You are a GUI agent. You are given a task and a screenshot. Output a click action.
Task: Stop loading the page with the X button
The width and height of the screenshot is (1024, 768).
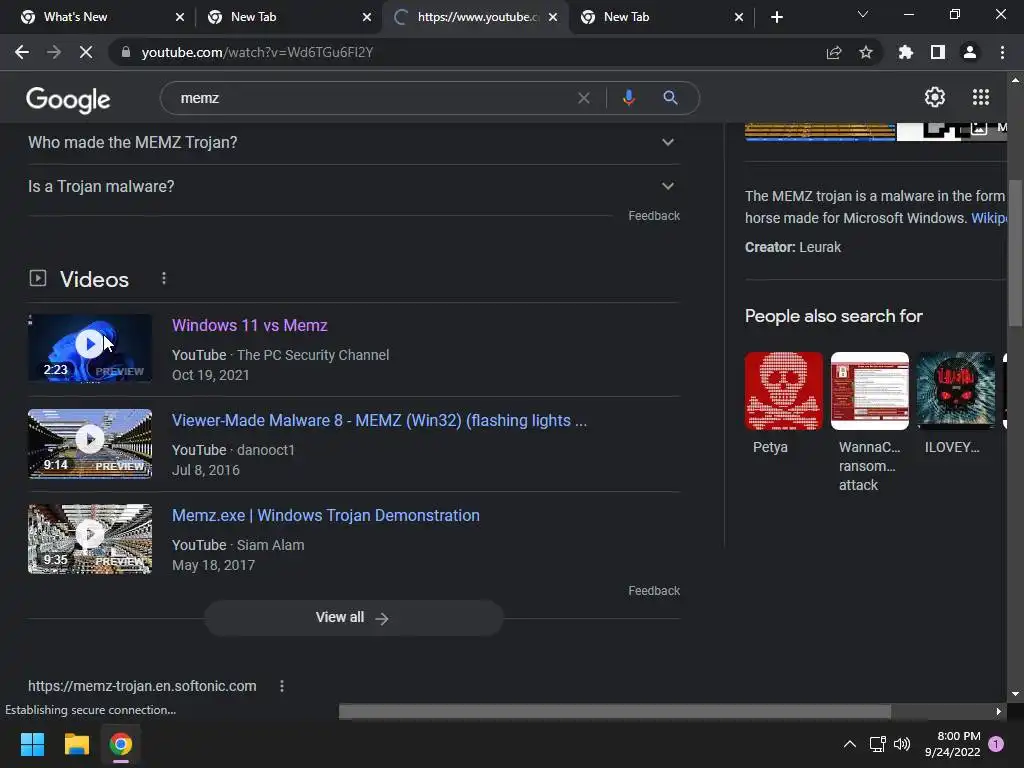coord(86,52)
